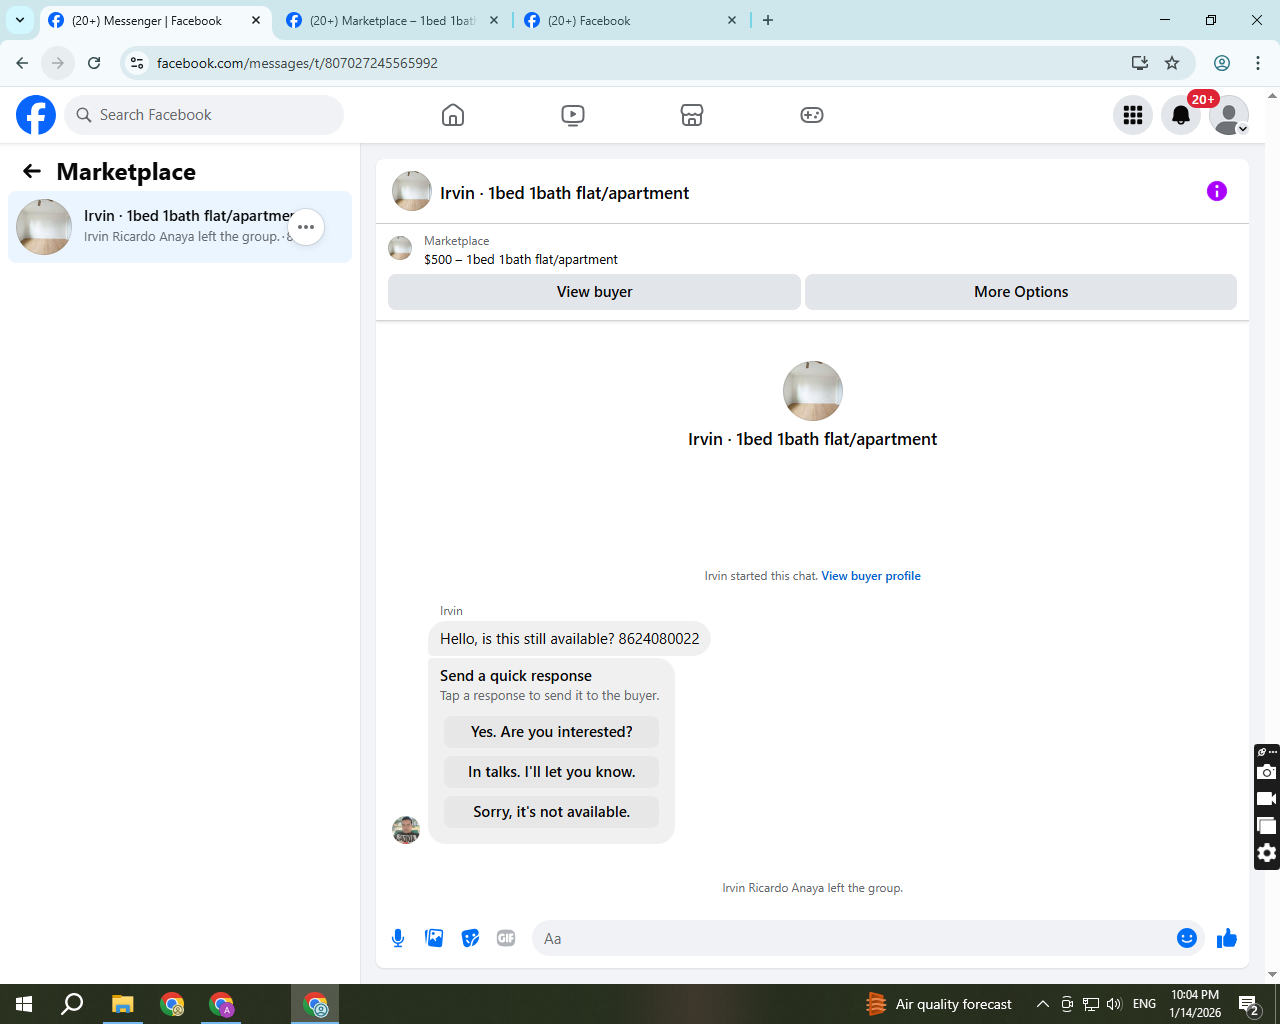Screen dimensions: 1280x1024
Task: Click message 'Hello, is this still available?'
Action: (569, 639)
